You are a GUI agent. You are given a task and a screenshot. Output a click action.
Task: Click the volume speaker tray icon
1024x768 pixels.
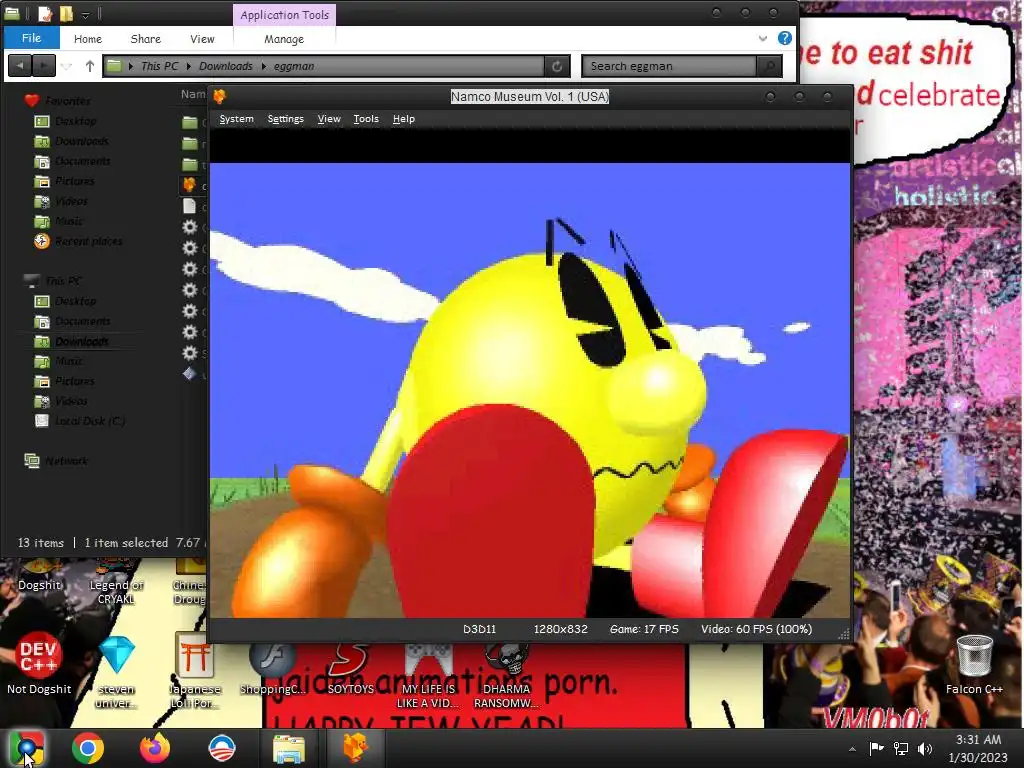925,748
